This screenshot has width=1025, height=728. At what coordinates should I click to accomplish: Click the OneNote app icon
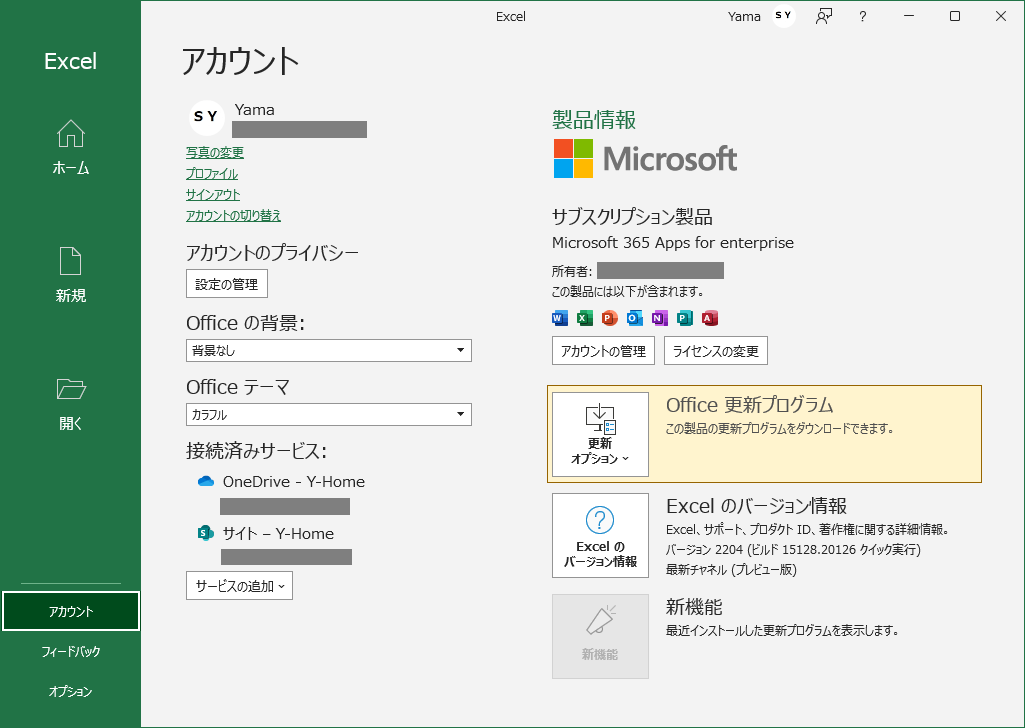coord(659,318)
